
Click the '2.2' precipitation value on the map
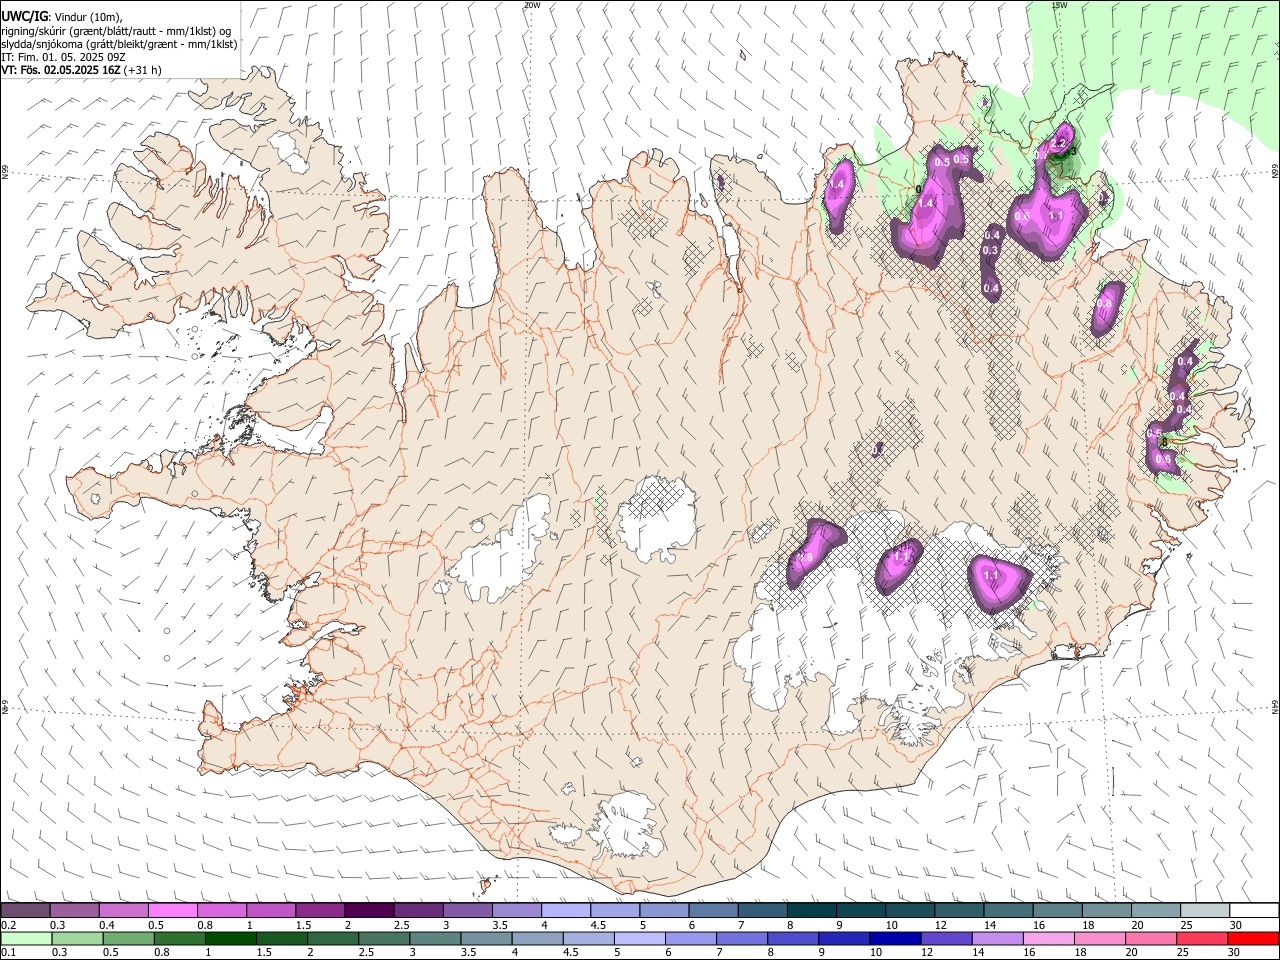click(x=1060, y=143)
